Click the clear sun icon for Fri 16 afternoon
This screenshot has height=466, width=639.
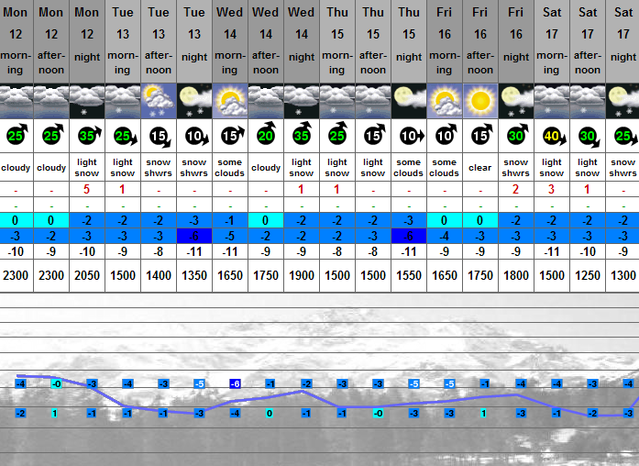coord(480,101)
